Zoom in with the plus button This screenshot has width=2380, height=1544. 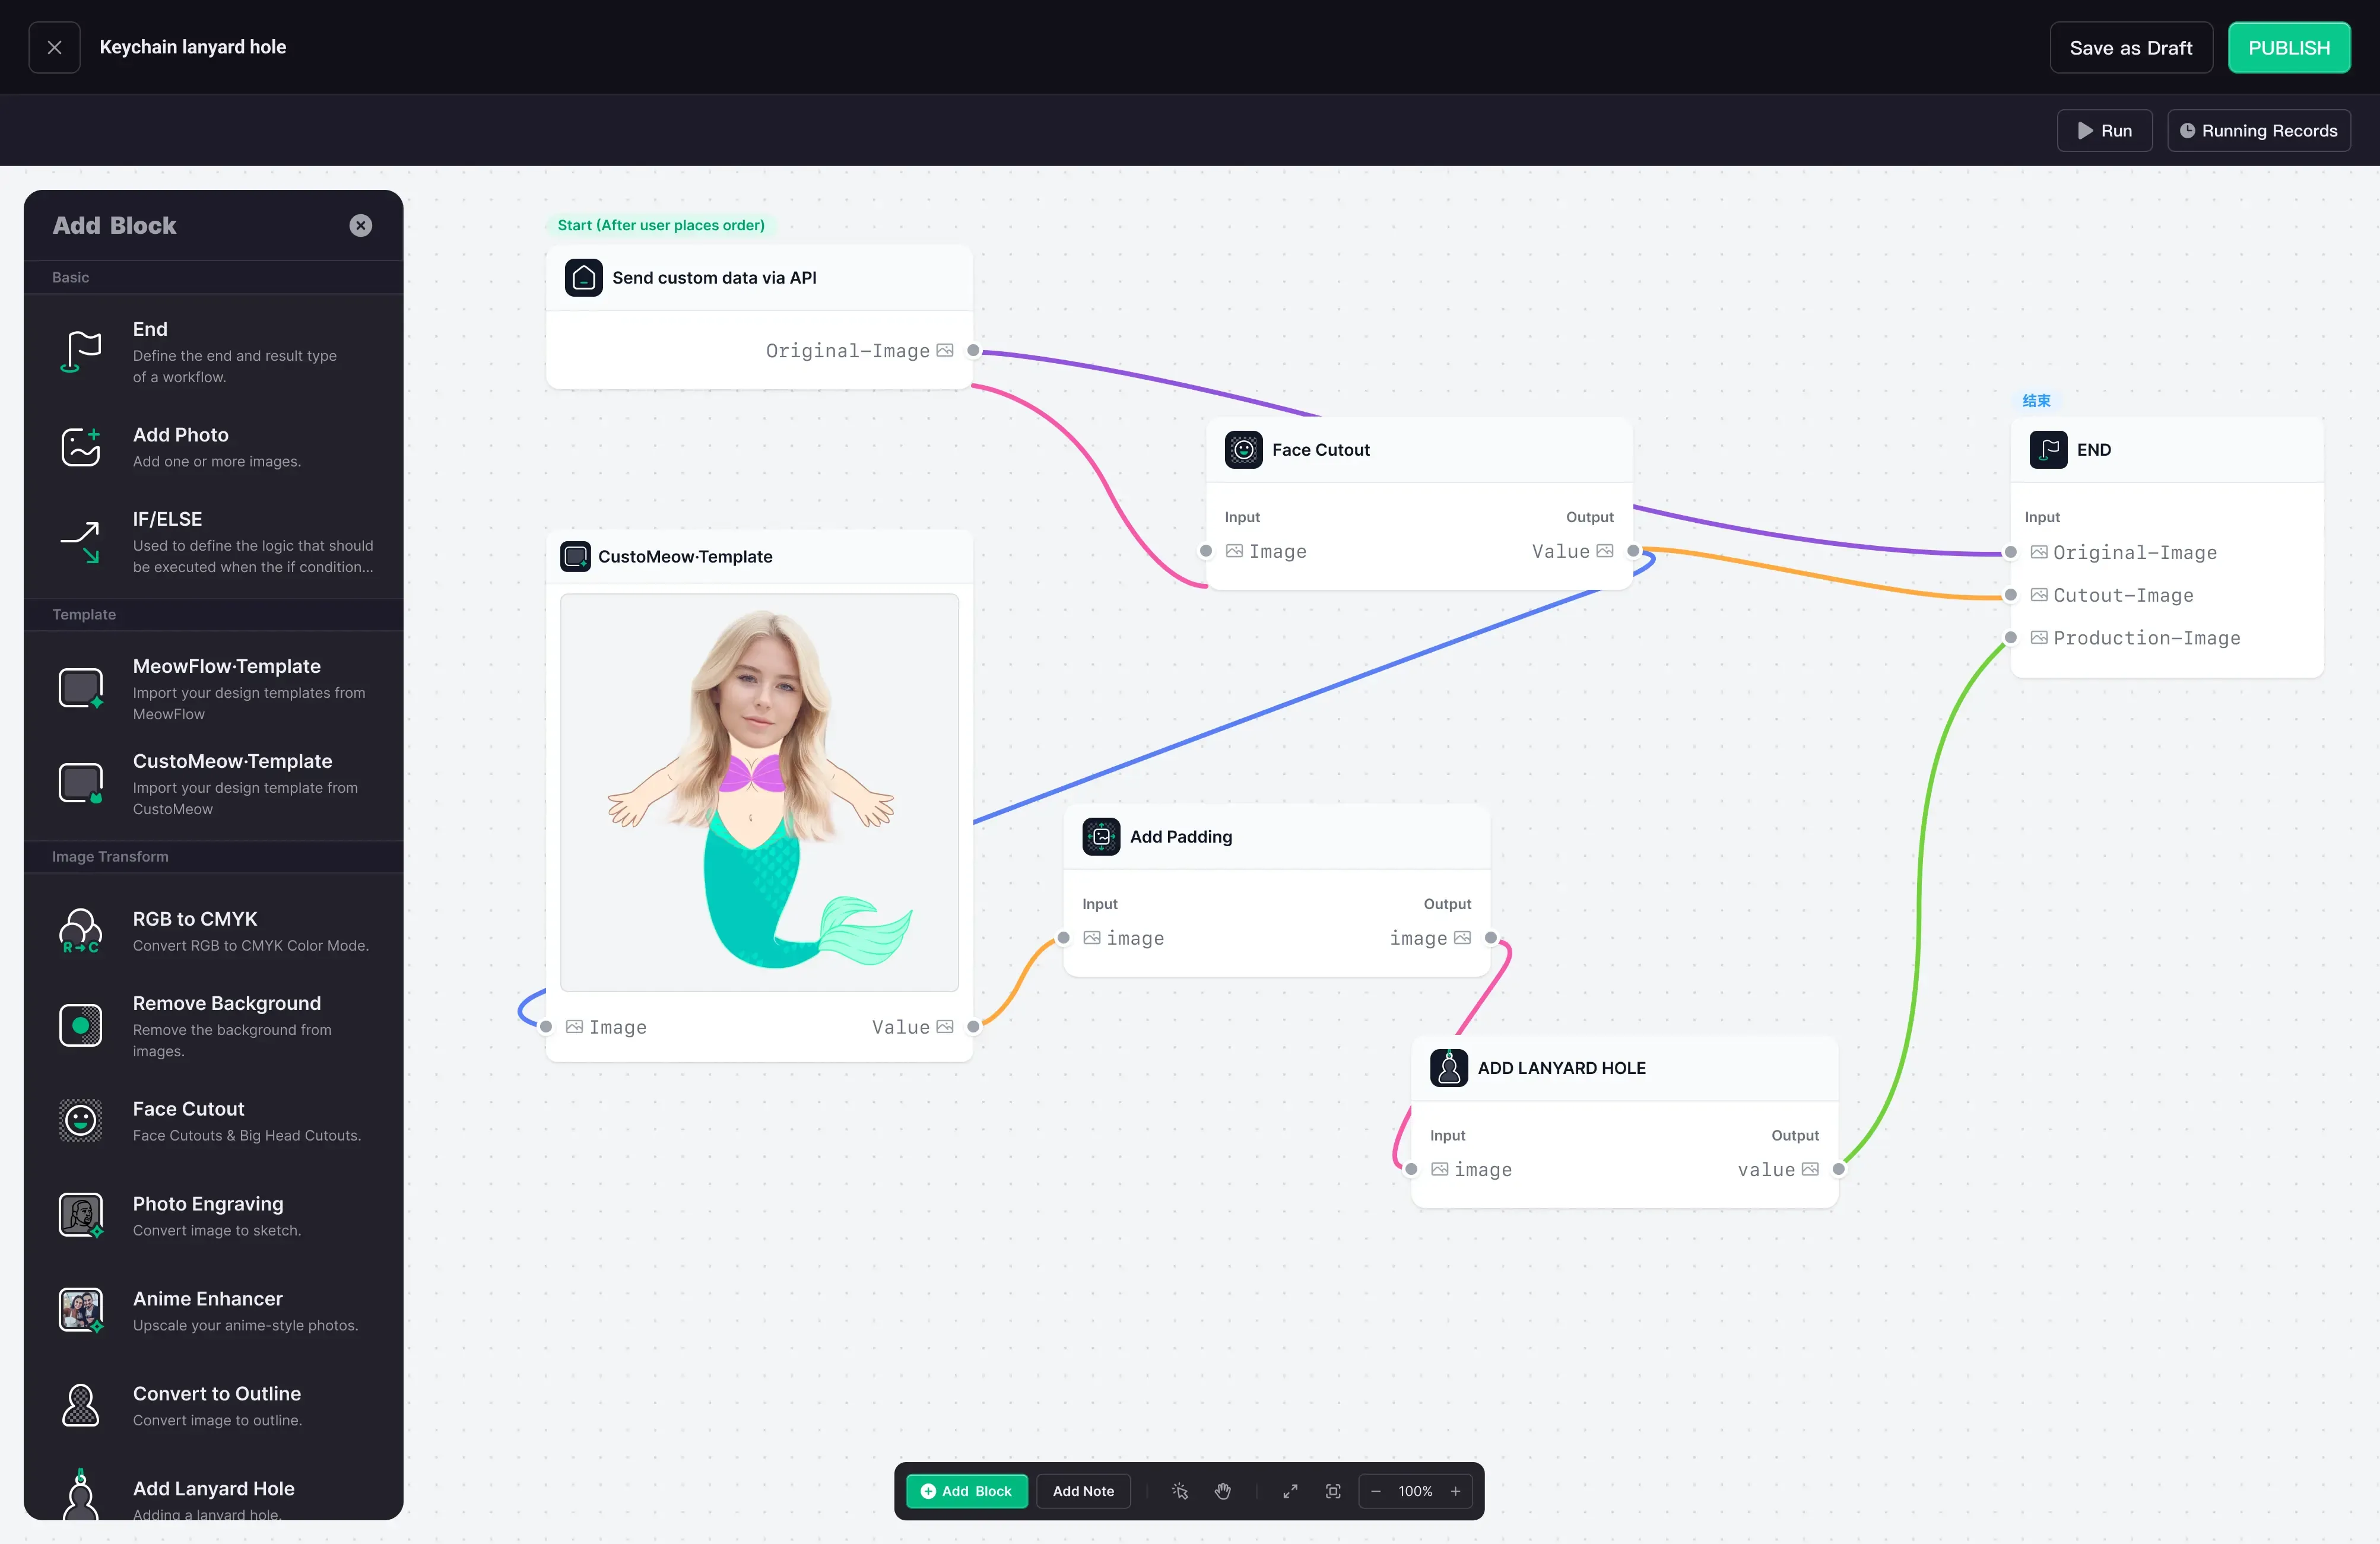(1456, 1491)
